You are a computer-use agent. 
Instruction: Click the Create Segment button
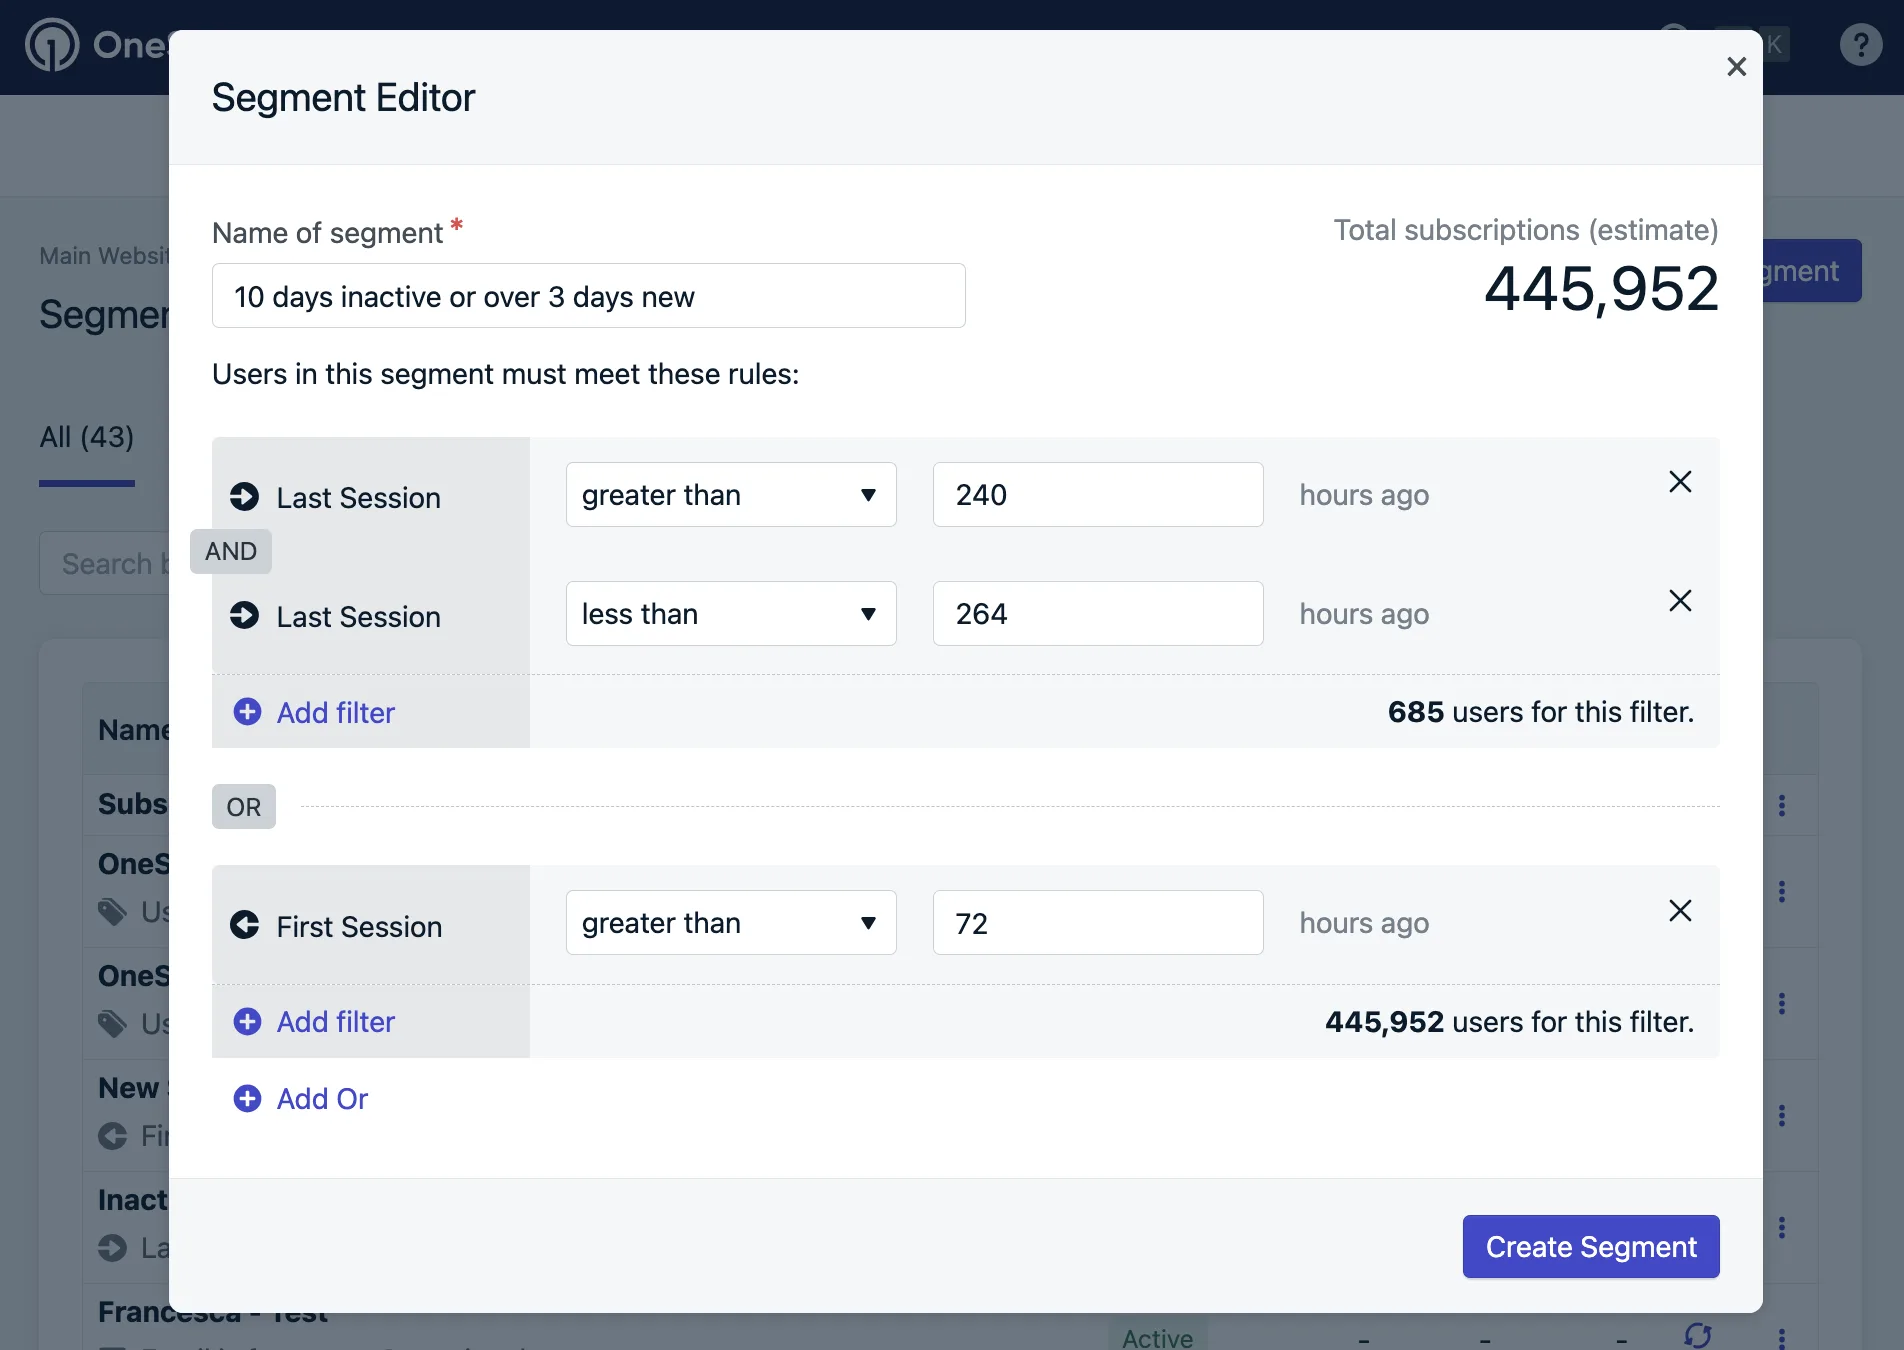pyautogui.click(x=1590, y=1246)
